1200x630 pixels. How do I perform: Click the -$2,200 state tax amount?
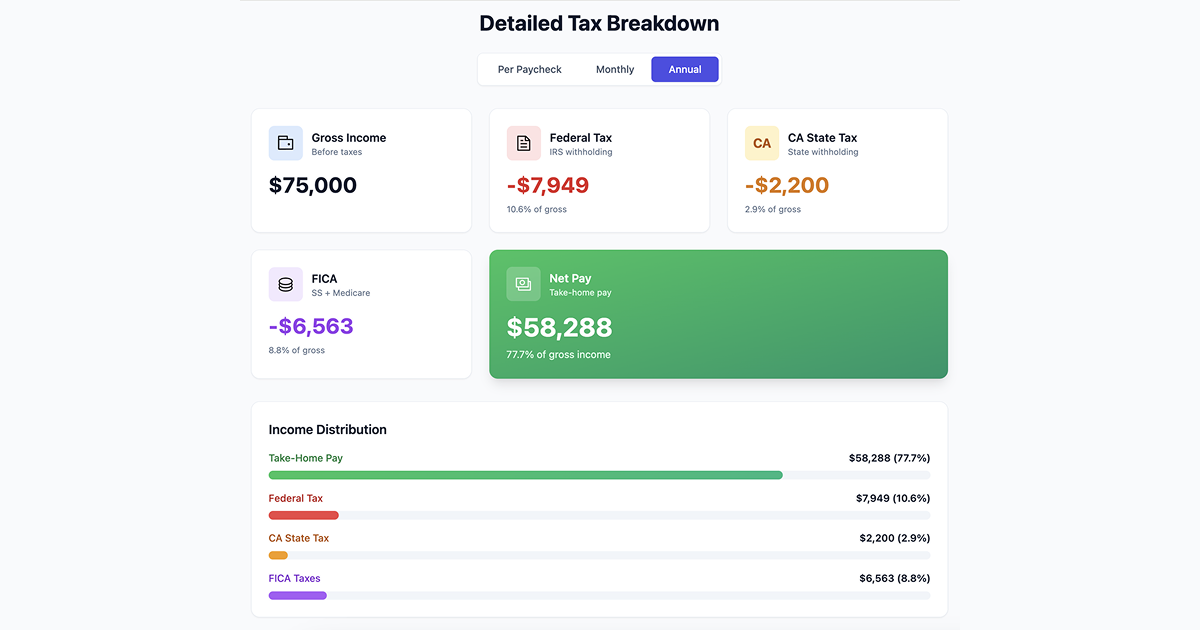787,185
